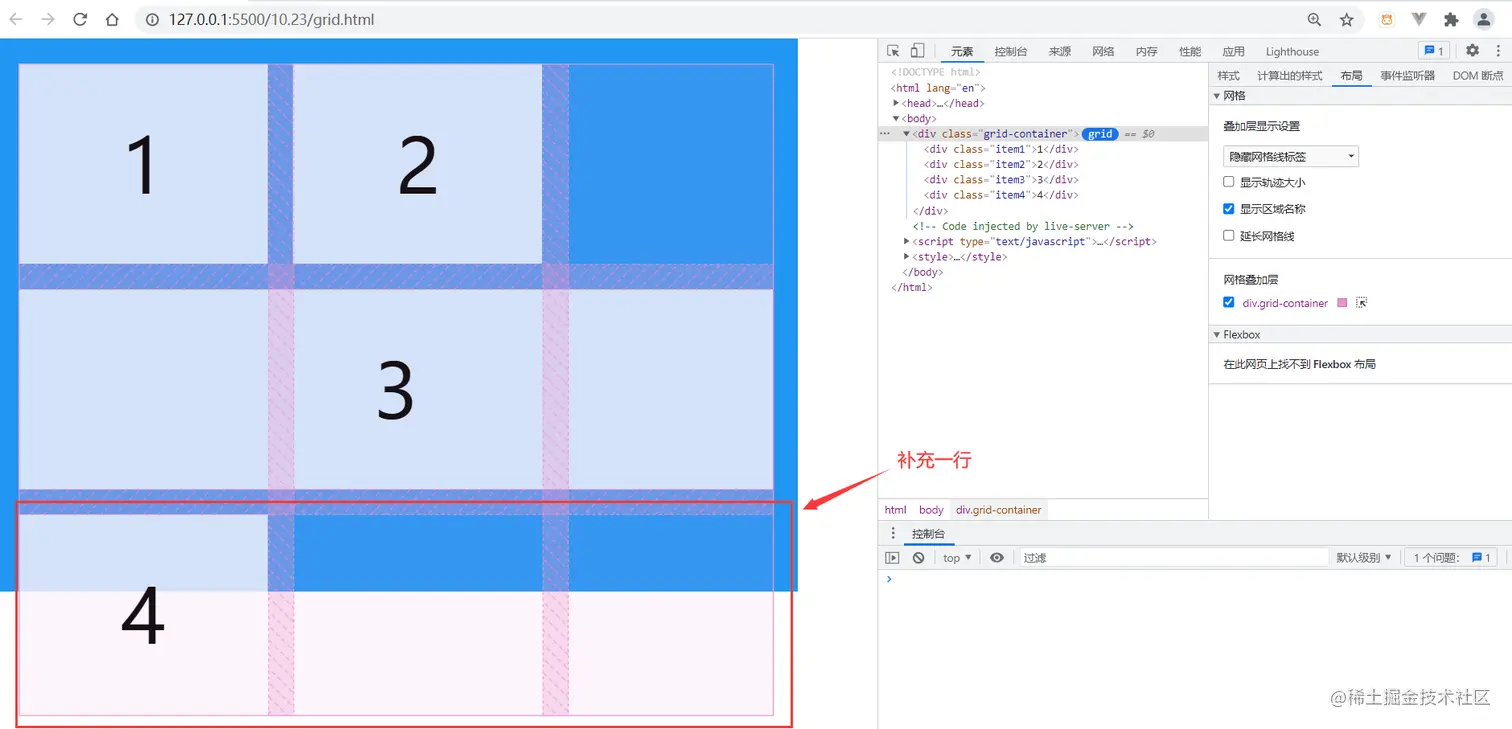Bookmark this page with the star icon

[x=1347, y=19]
